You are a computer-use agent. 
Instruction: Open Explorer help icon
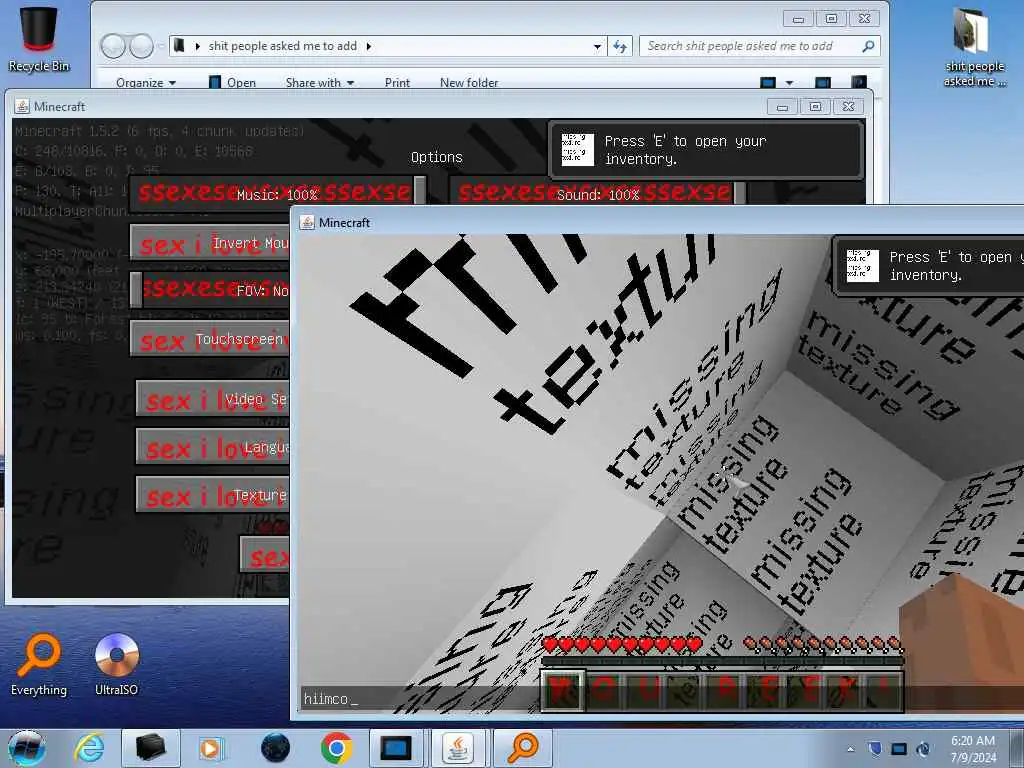(x=859, y=83)
